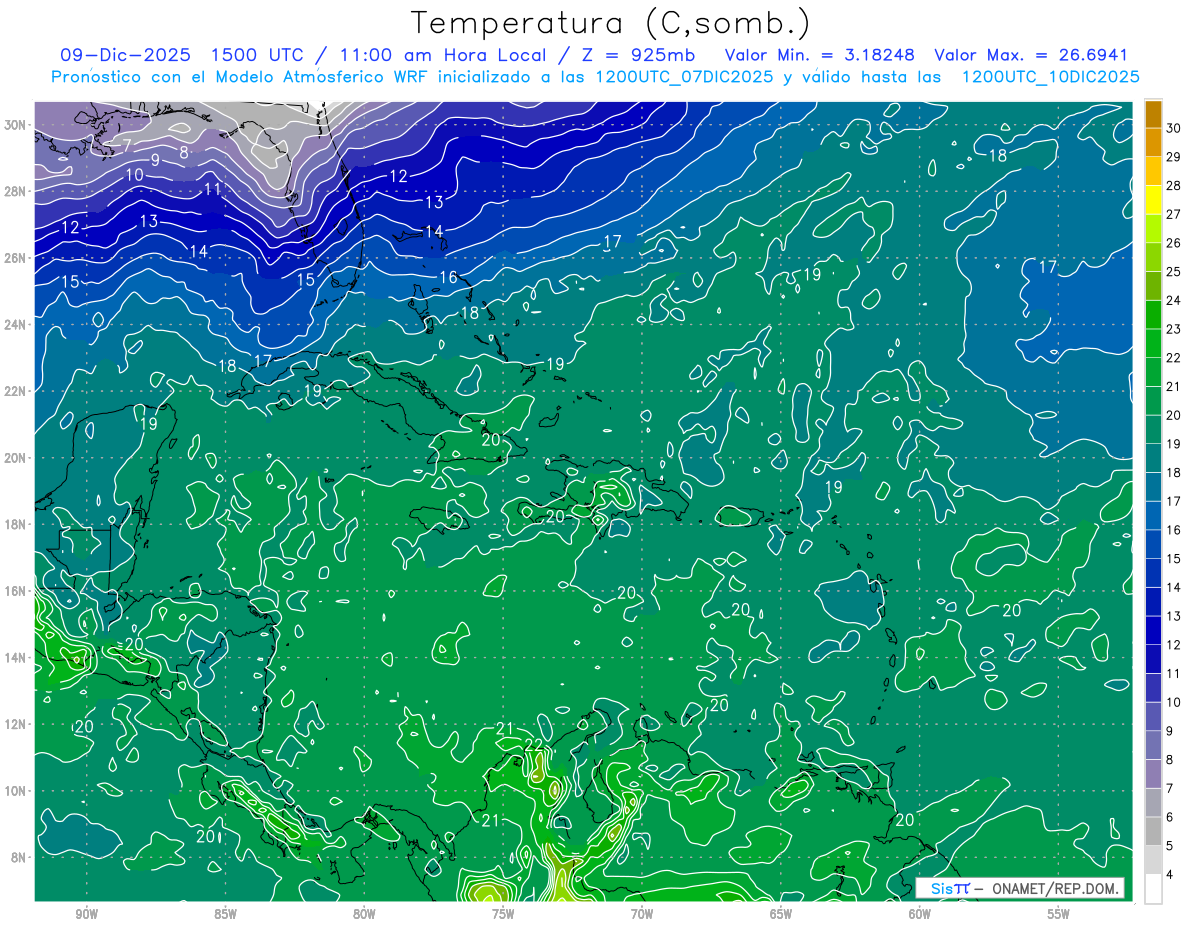Click the color bar label 4
Viewport: 1200px width, 927px height.
[x=1169, y=875]
